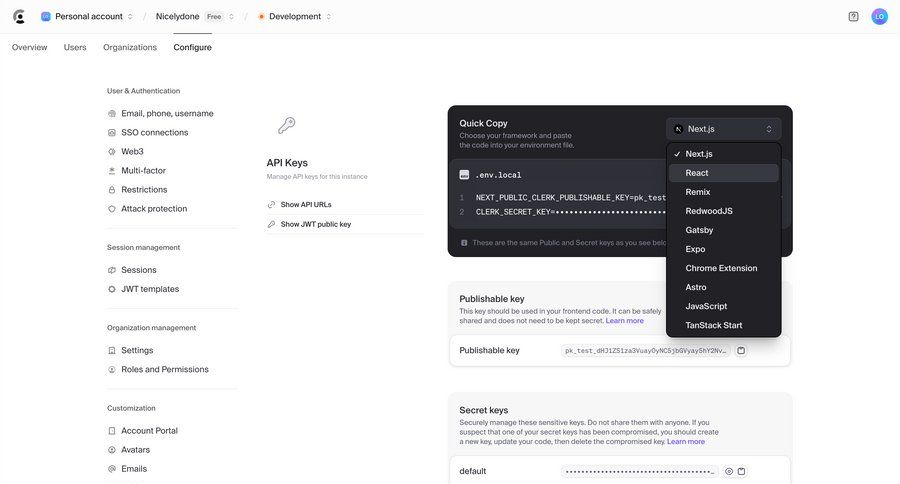Viewport: 900px width, 484px height.
Task: Click the Clerk logo icon
Action: pyautogui.click(x=19, y=17)
